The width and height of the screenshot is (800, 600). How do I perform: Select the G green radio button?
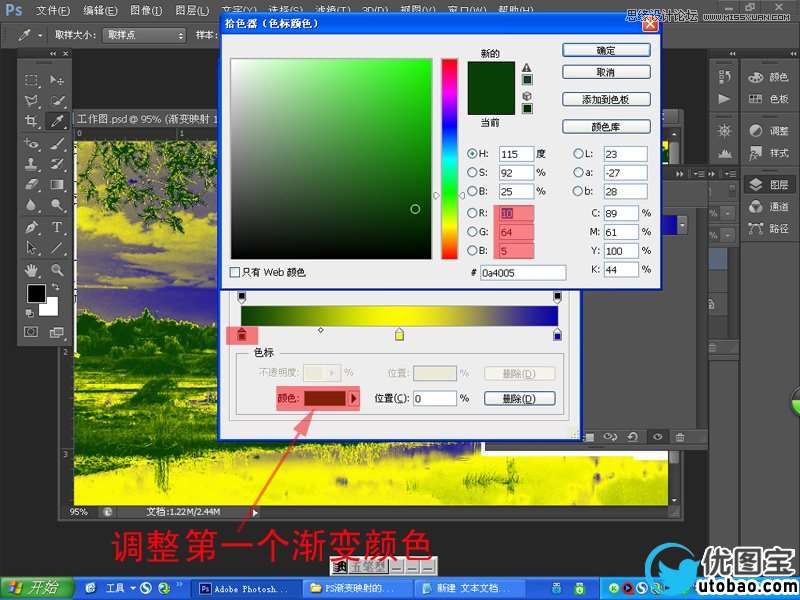coord(472,232)
